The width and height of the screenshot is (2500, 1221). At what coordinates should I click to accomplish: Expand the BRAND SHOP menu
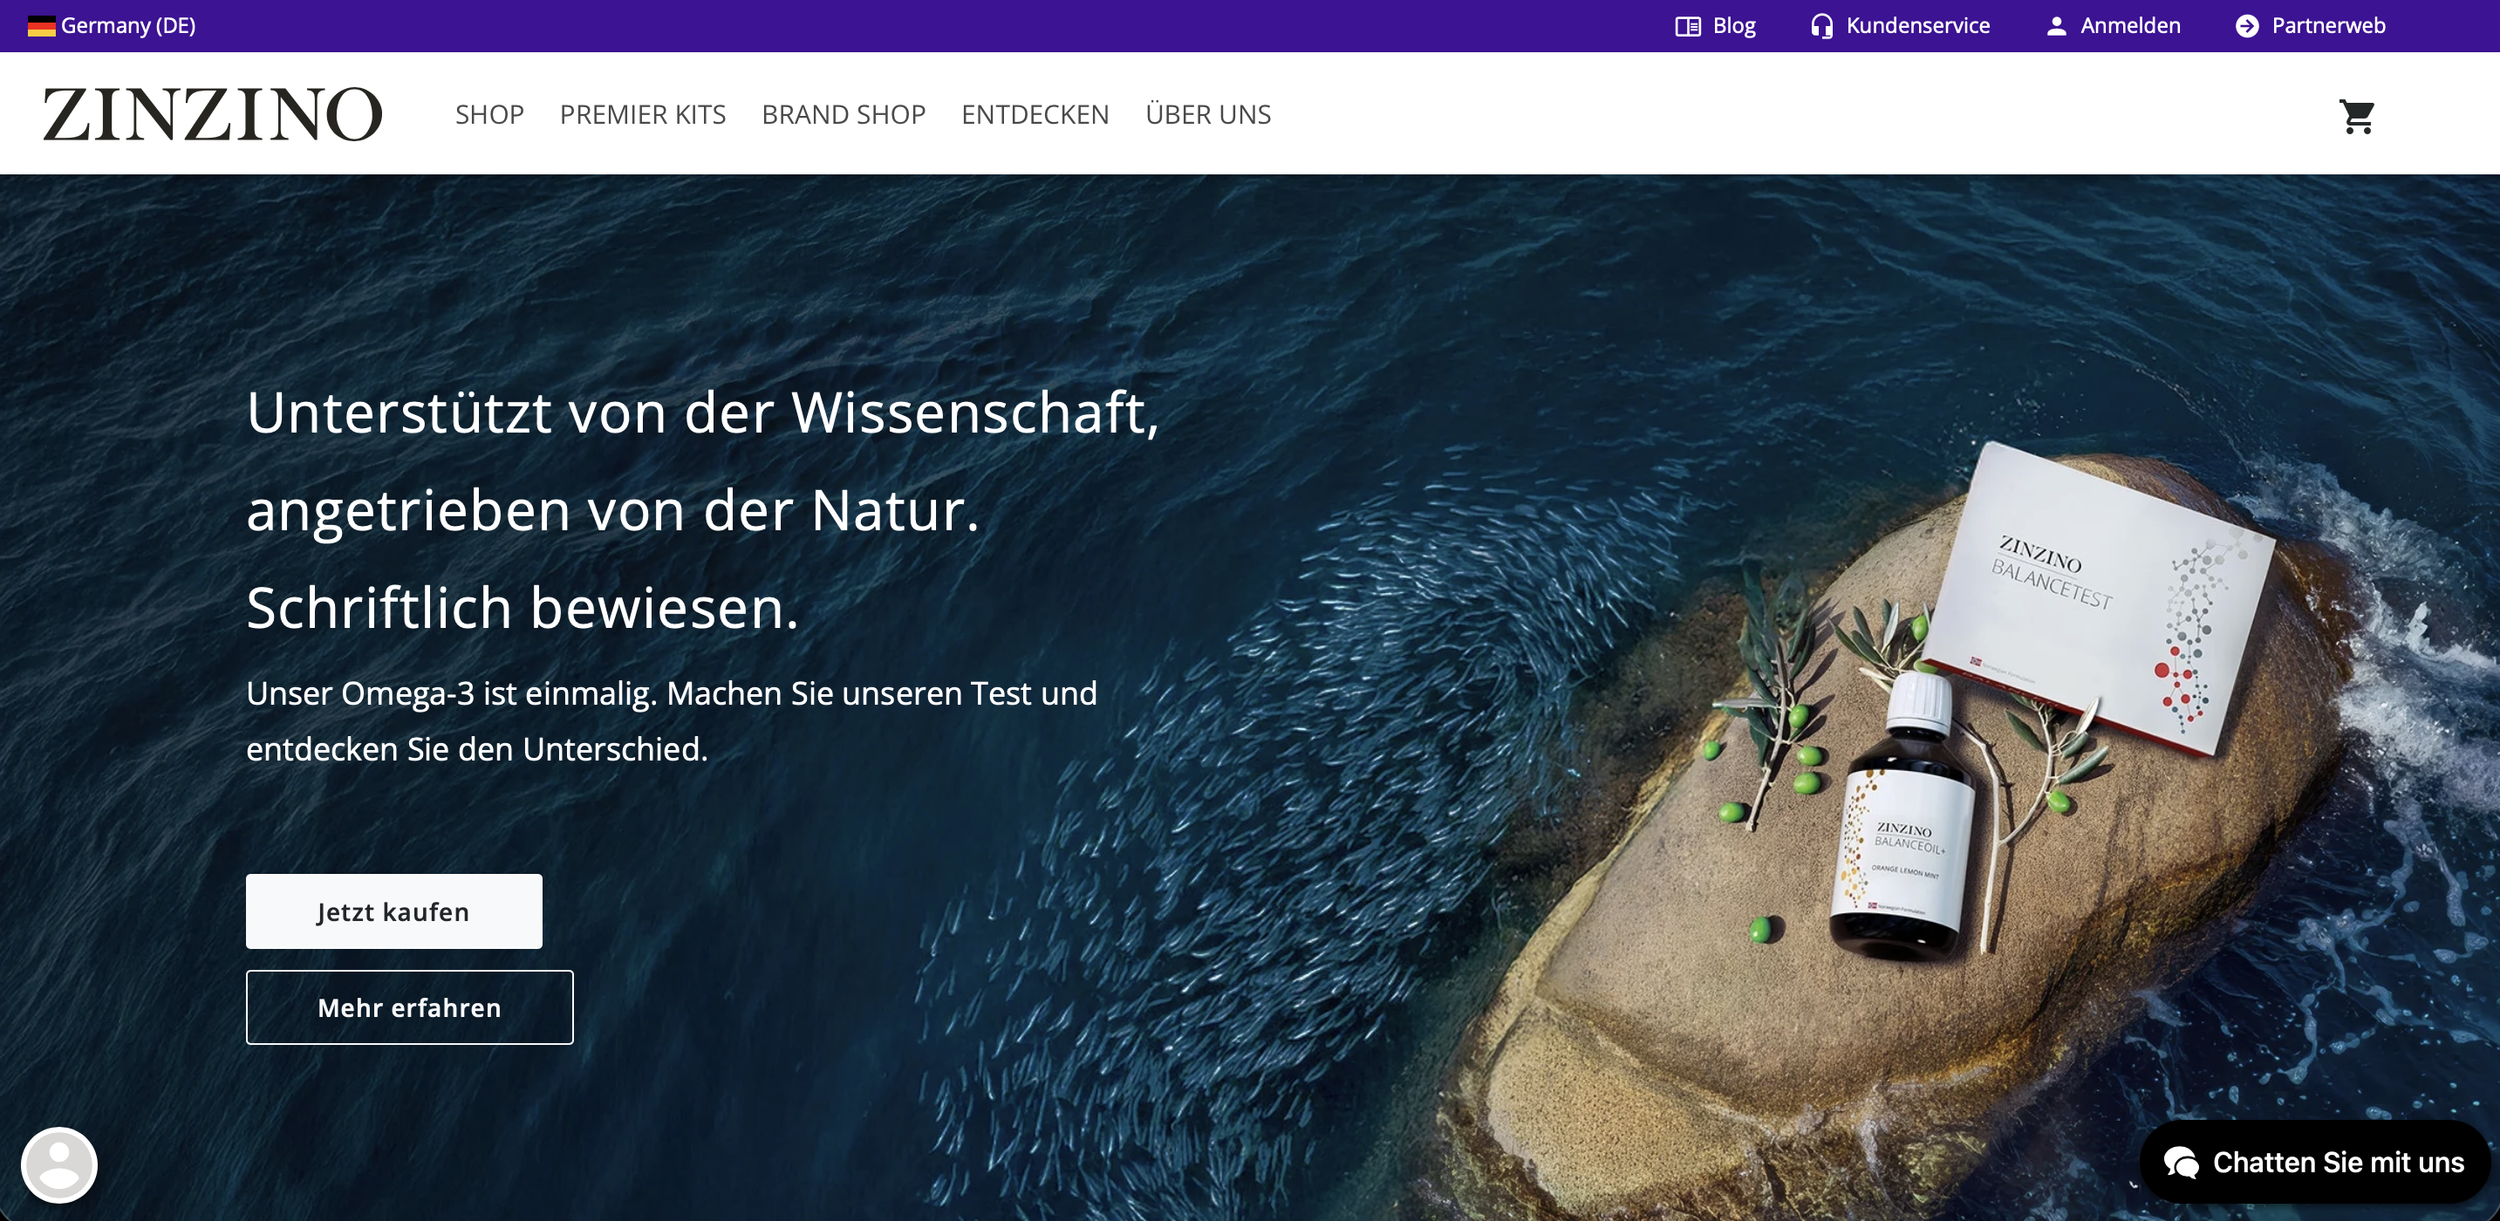pos(843,115)
